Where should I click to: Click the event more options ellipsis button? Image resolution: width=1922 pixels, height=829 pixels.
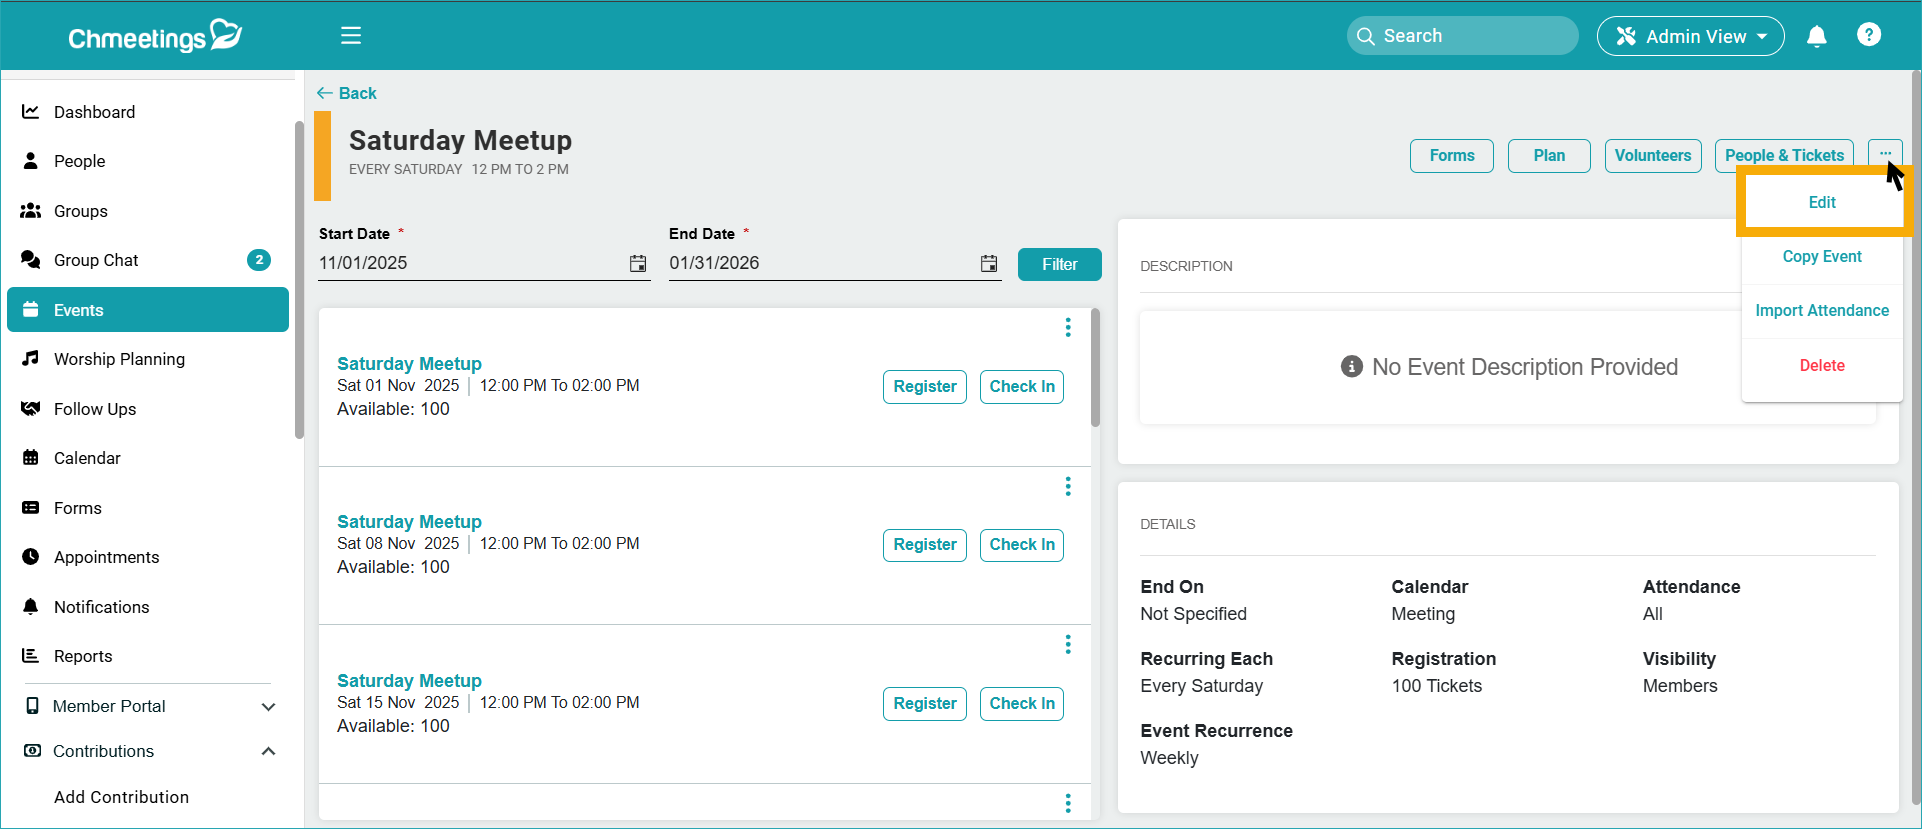point(1884,154)
